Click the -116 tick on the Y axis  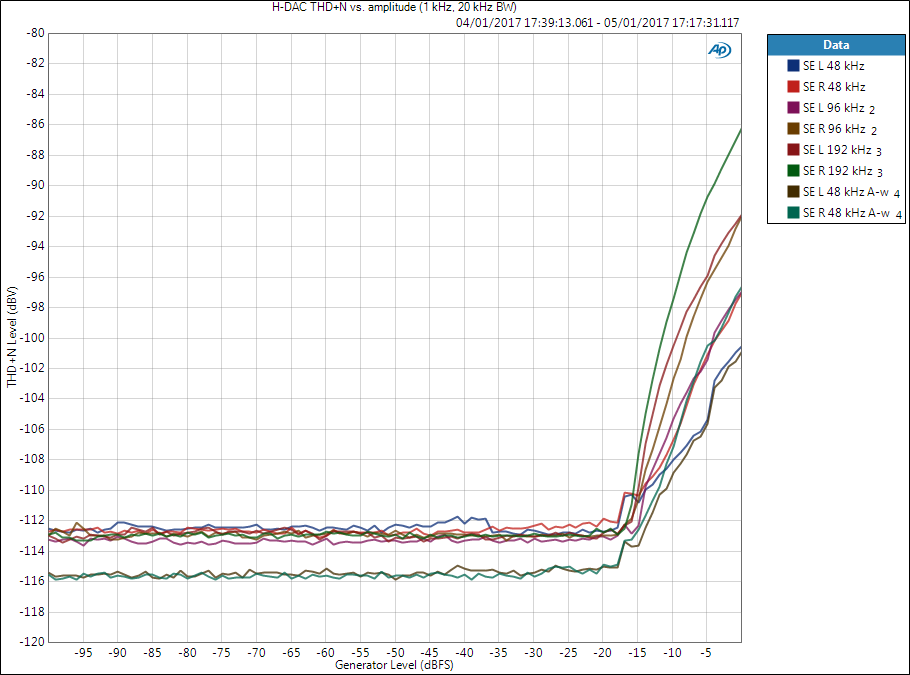(32, 580)
